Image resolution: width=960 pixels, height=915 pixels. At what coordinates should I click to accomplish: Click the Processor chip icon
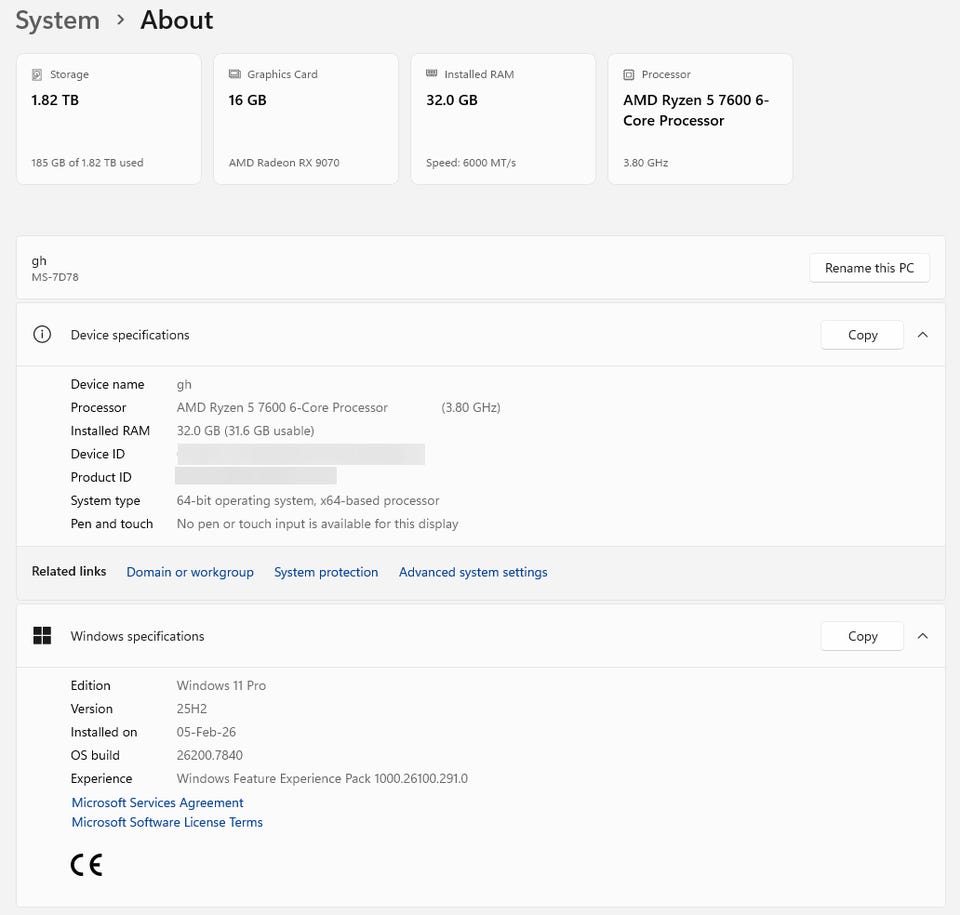coord(629,75)
